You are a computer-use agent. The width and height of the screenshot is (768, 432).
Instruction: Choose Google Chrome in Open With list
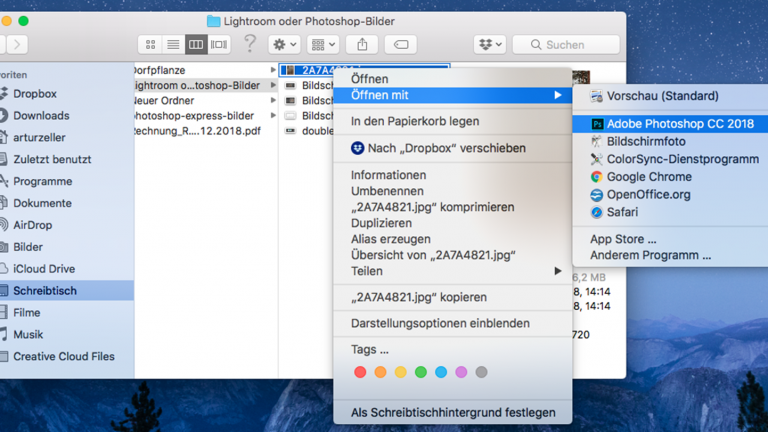tap(648, 177)
